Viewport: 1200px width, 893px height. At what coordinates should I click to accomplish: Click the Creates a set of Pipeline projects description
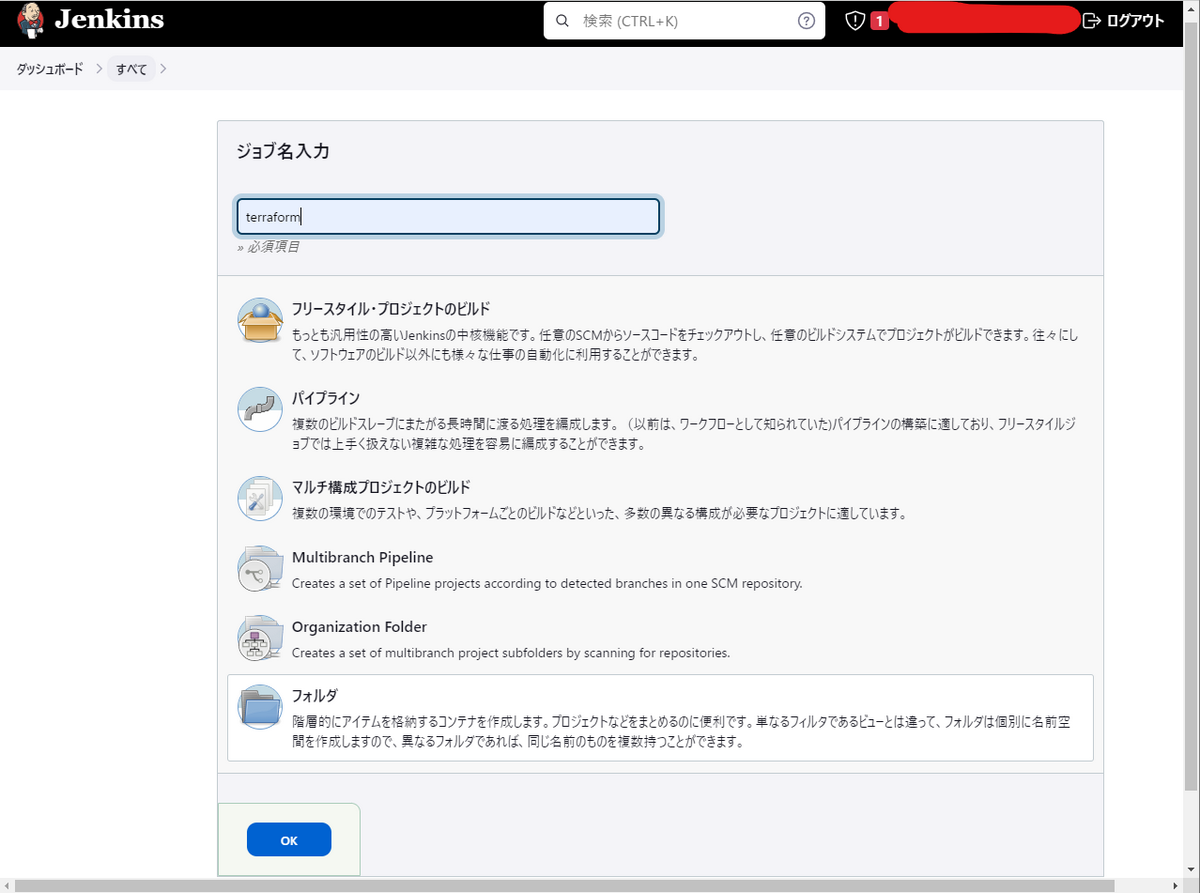547,583
